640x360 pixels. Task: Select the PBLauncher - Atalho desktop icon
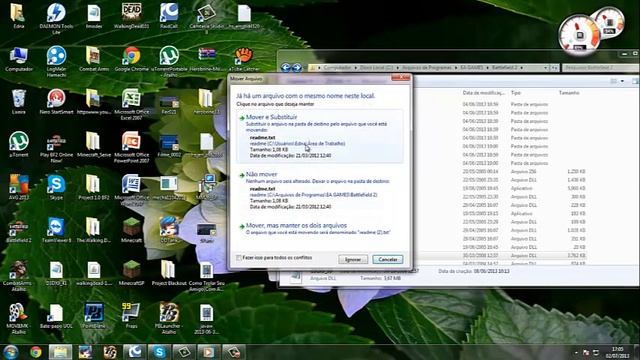[x=169, y=318]
